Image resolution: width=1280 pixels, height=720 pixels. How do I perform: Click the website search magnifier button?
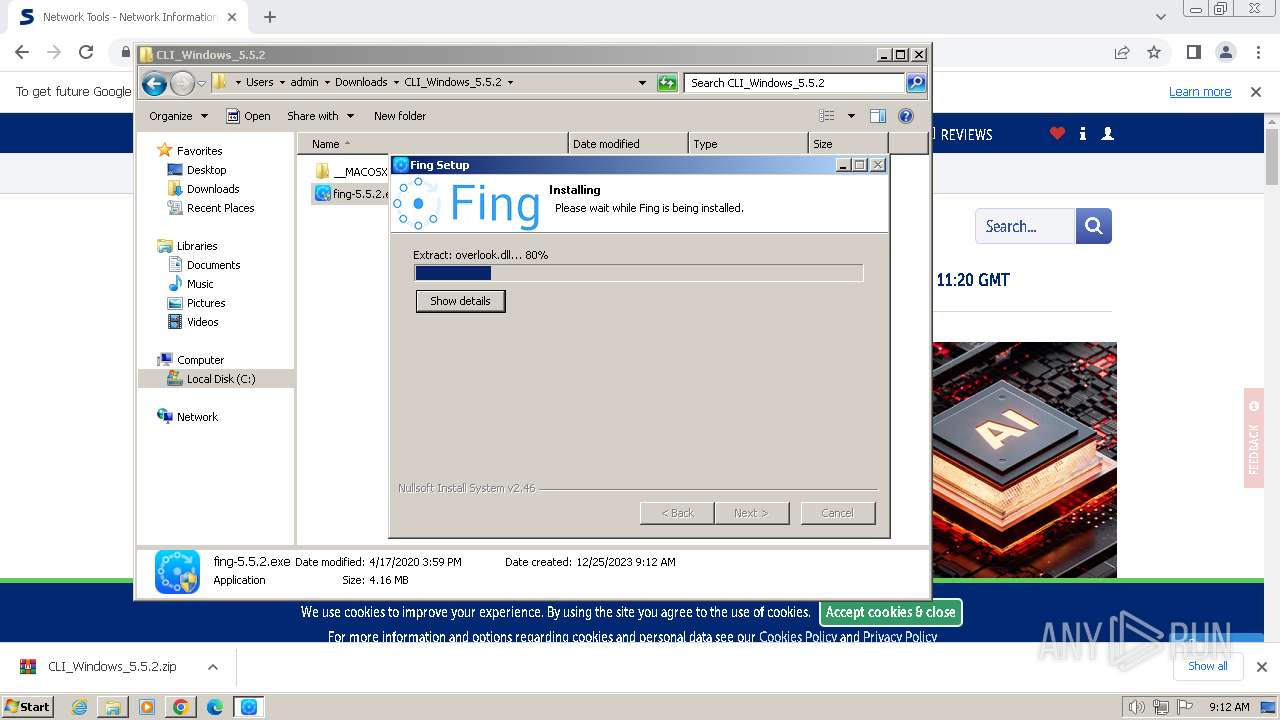point(1094,226)
